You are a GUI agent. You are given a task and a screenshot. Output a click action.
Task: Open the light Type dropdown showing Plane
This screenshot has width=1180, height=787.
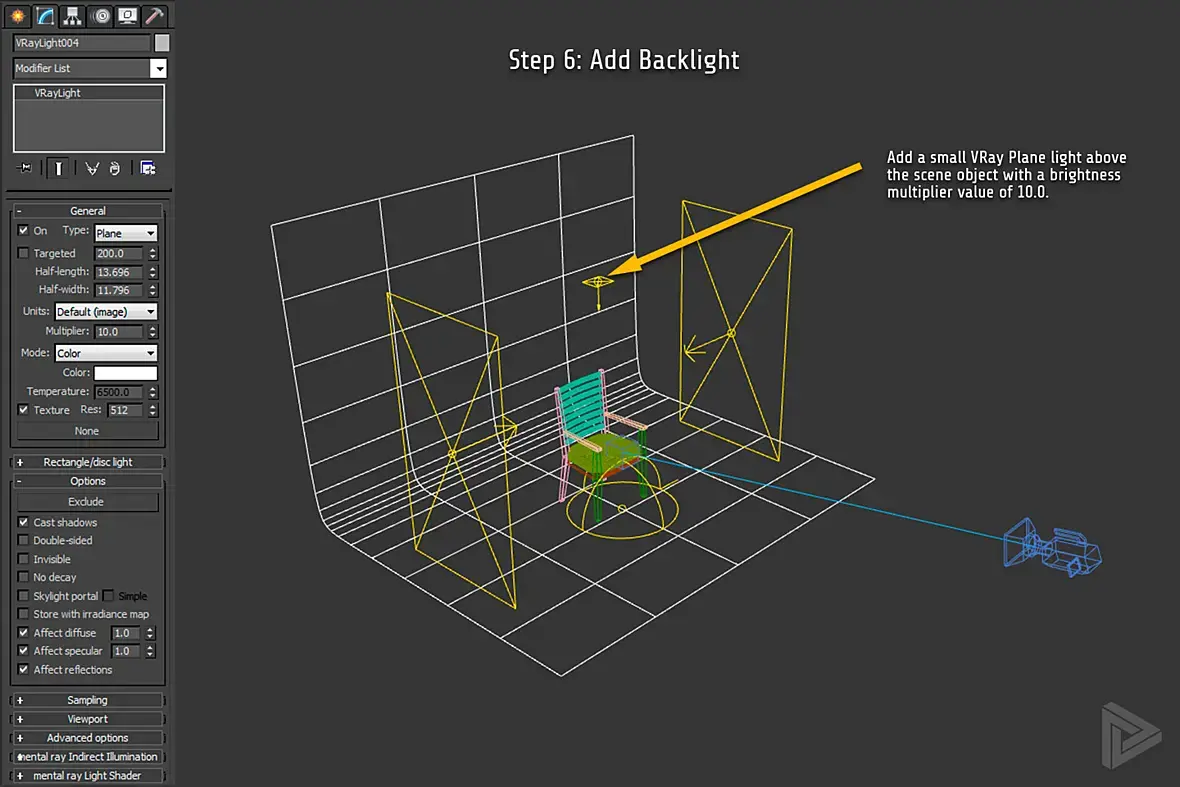click(126, 232)
